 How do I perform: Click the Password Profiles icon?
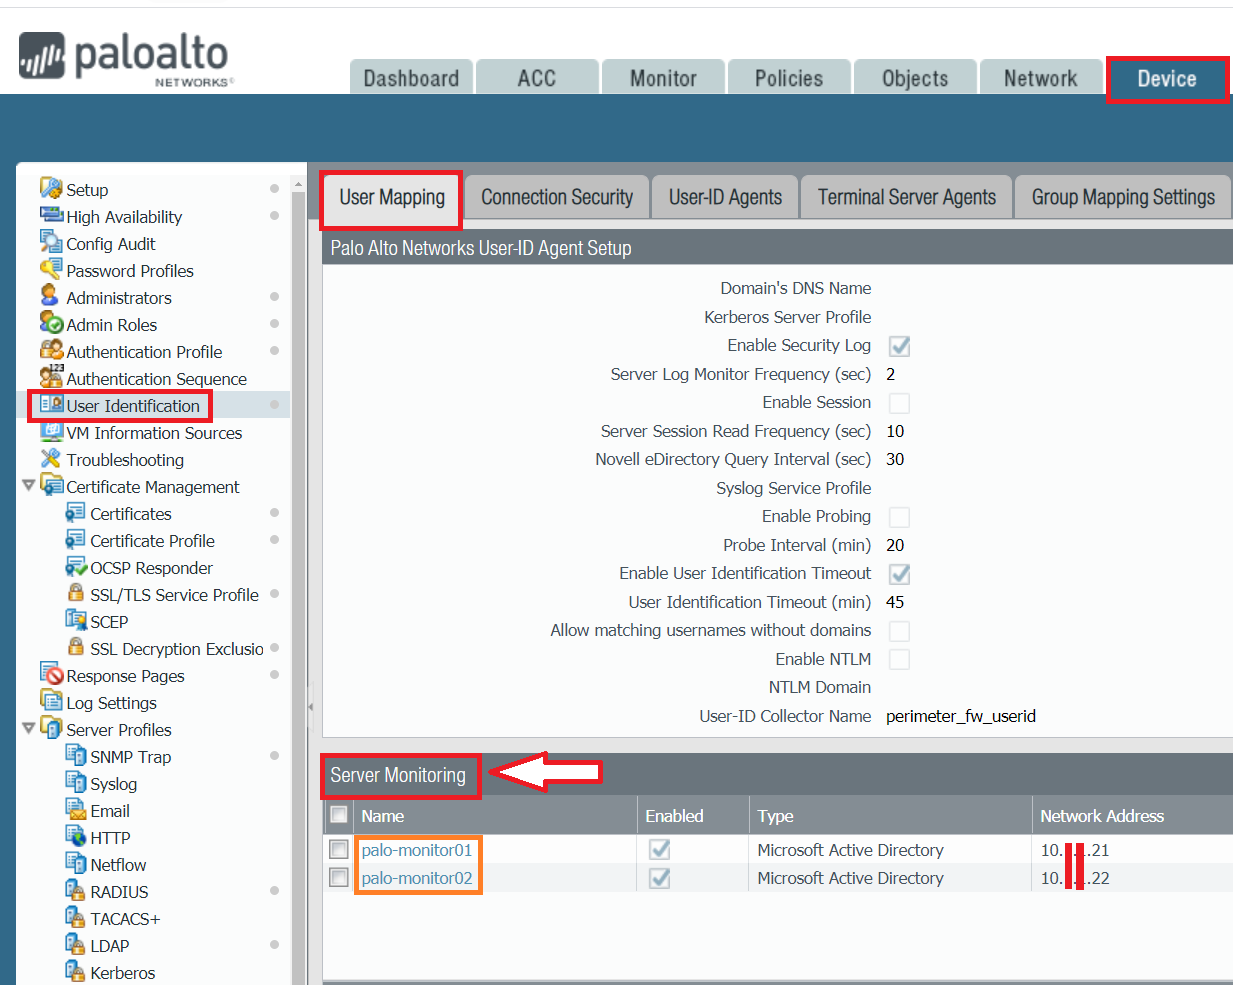point(51,269)
